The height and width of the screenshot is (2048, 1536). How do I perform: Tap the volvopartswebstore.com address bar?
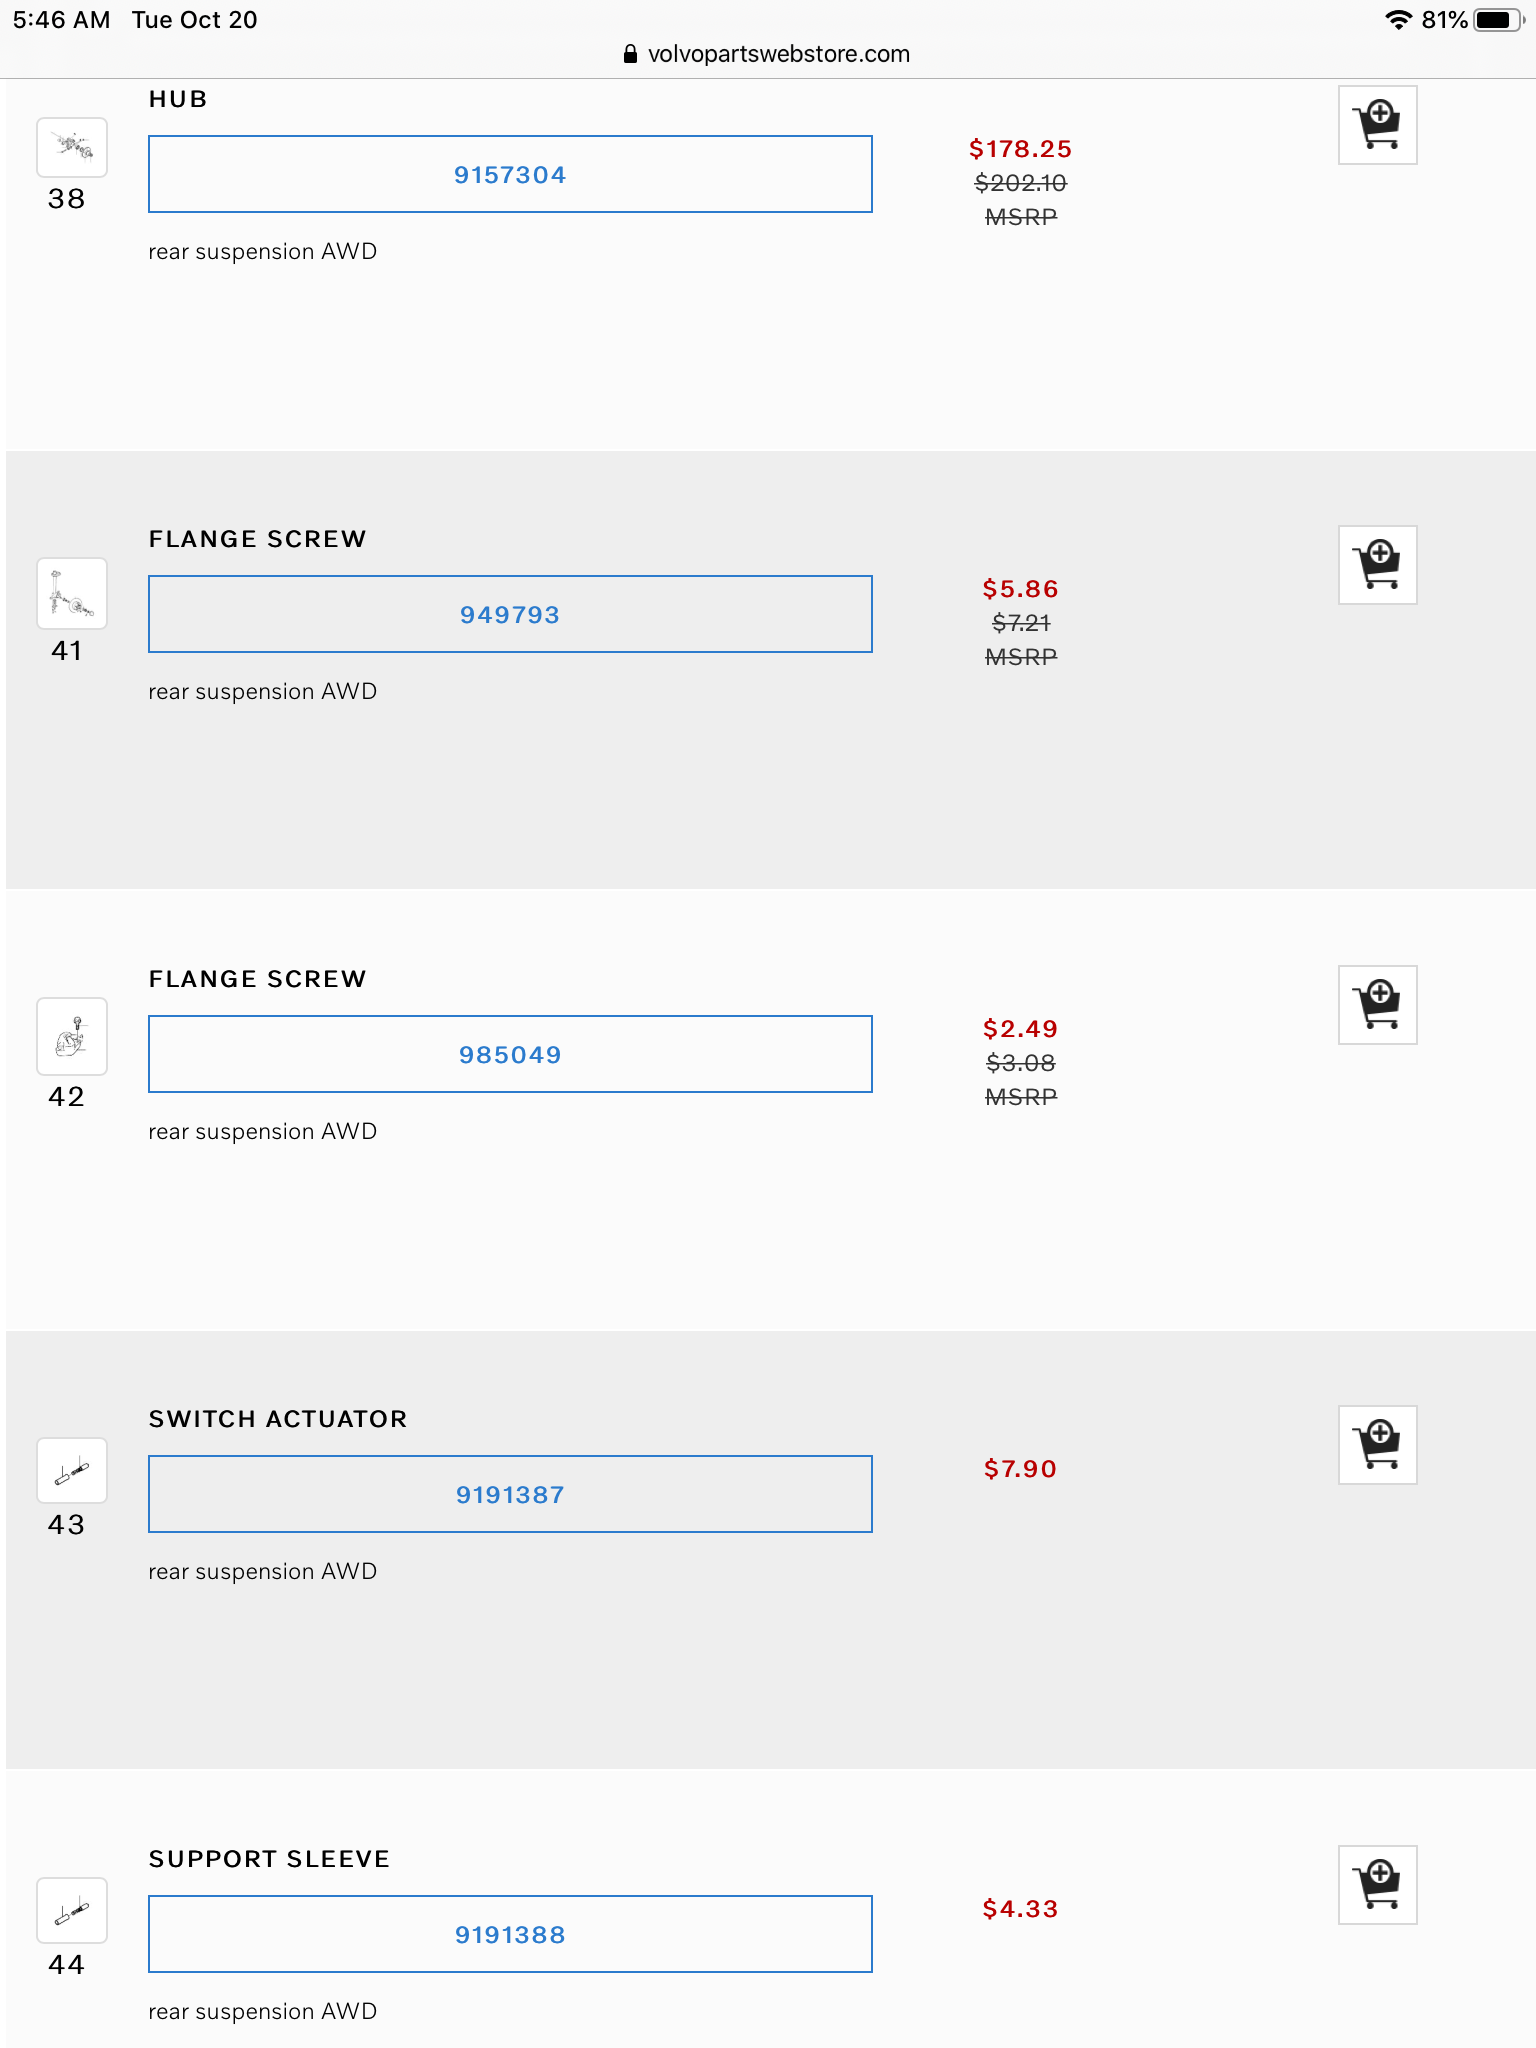click(x=767, y=54)
